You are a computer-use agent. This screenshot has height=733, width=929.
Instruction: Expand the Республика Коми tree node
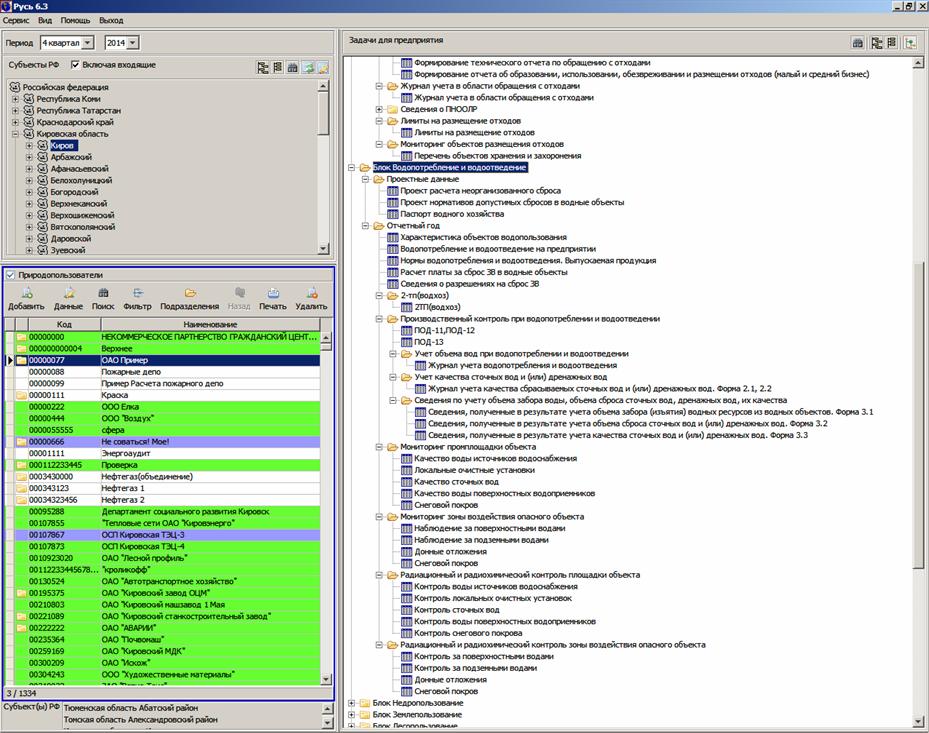point(15,99)
